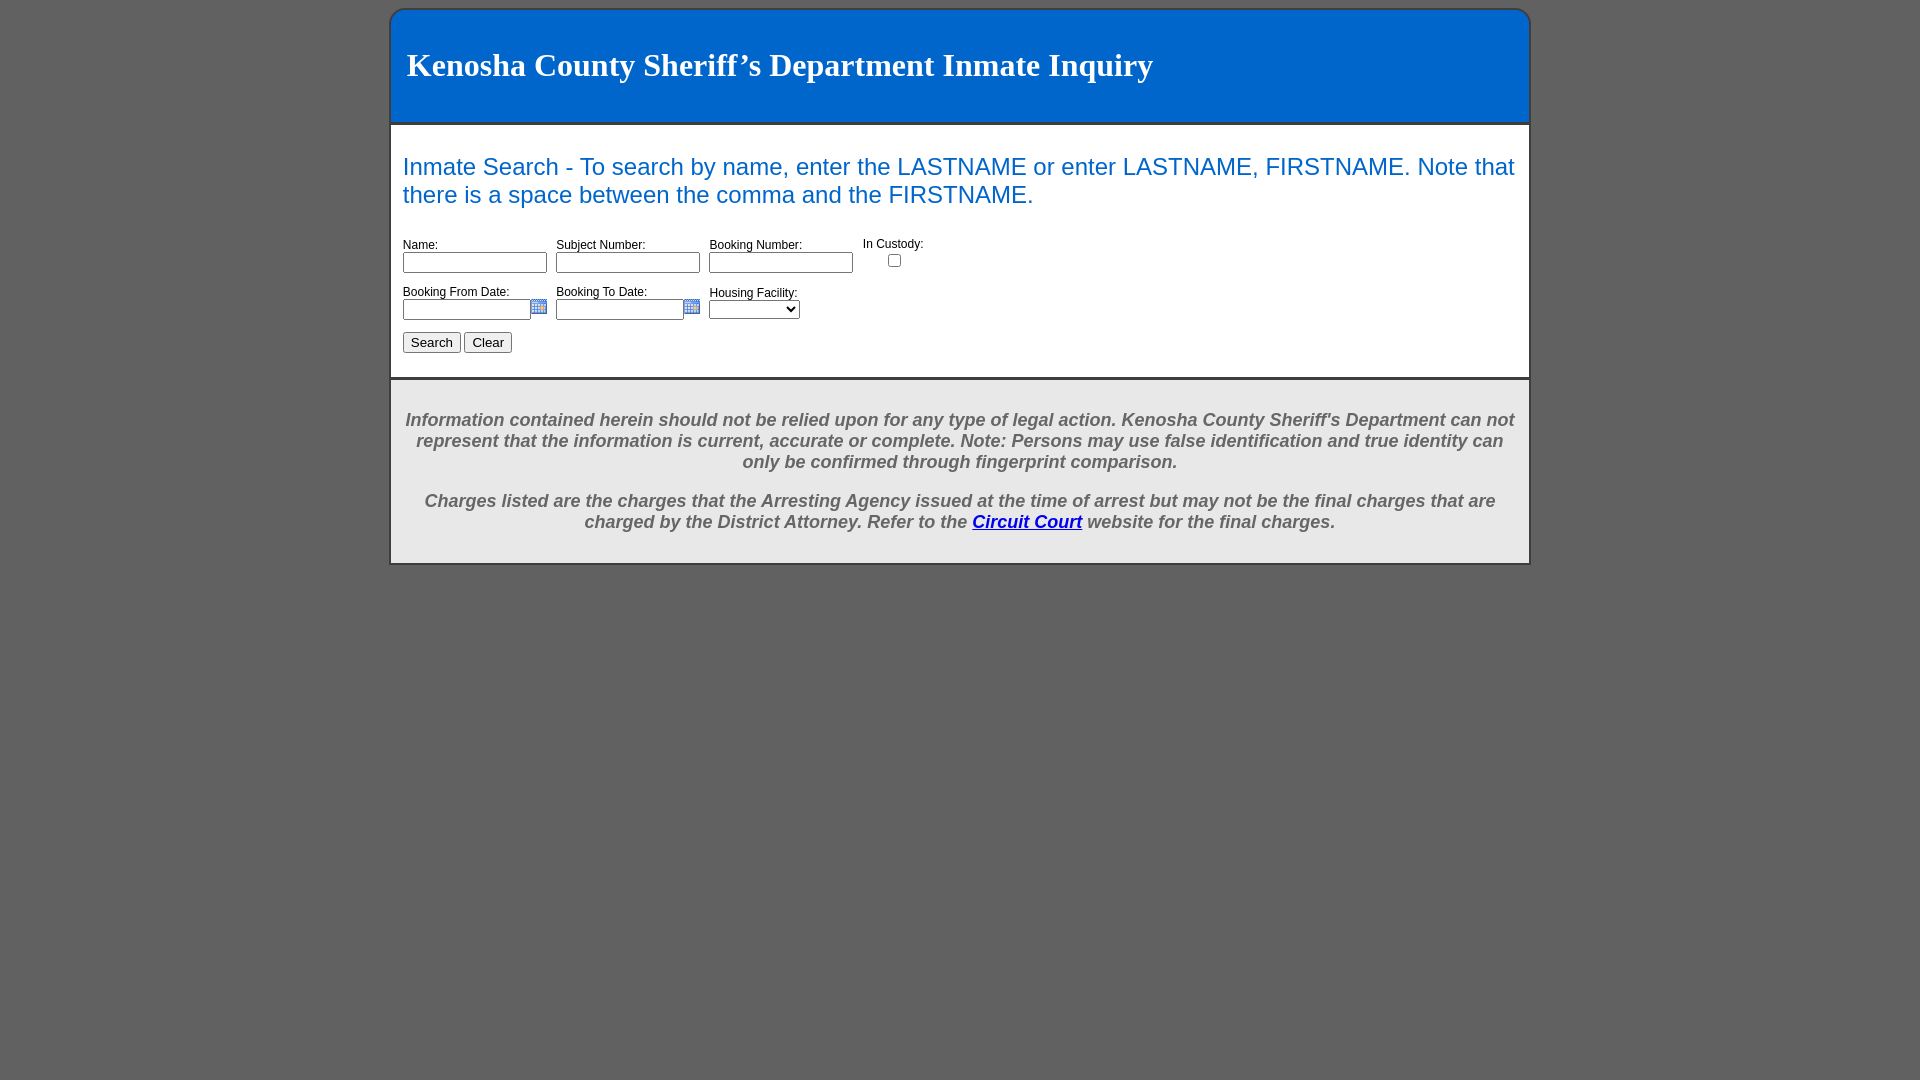Click the Search button

[x=431, y=342]
